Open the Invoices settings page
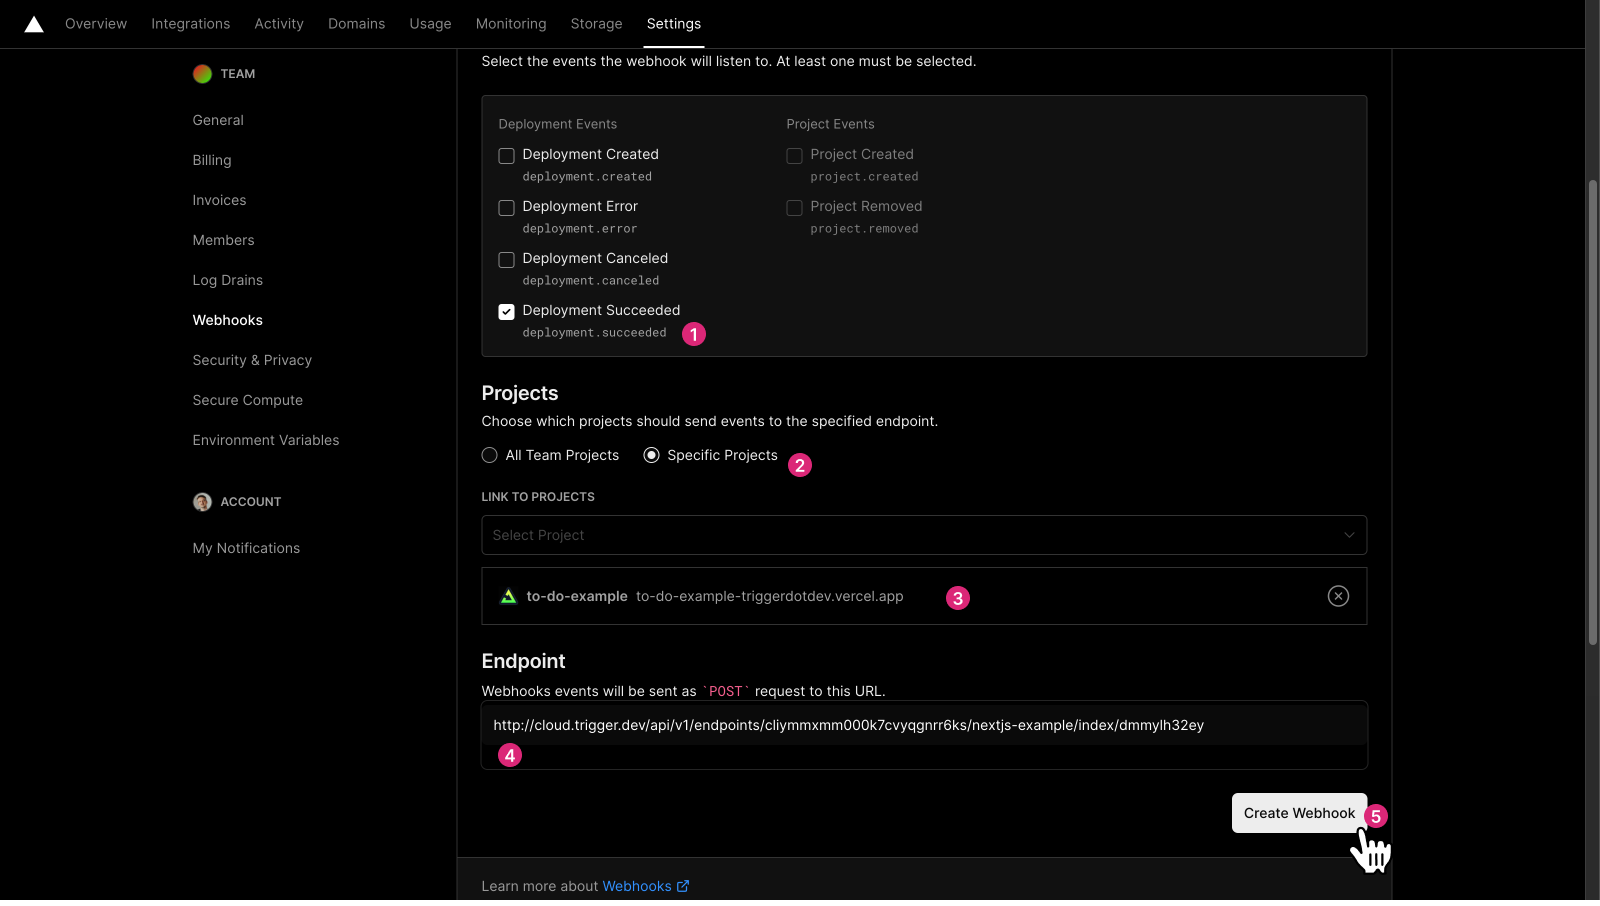The height and width of the screenshot is (906, 1600). click(220, 200)
